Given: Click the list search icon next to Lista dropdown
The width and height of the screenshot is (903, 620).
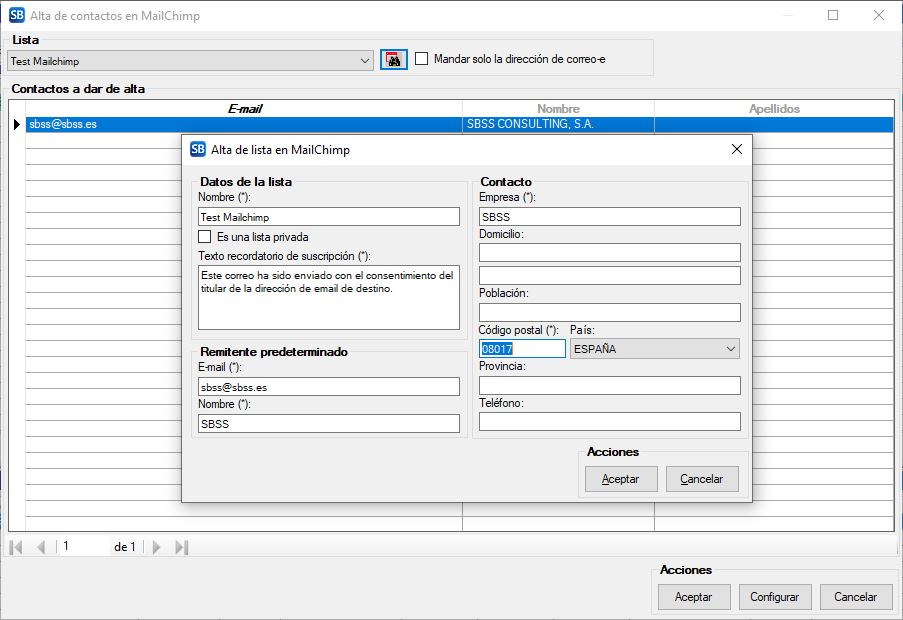Looking at the screenshot, I should [394, 60].
